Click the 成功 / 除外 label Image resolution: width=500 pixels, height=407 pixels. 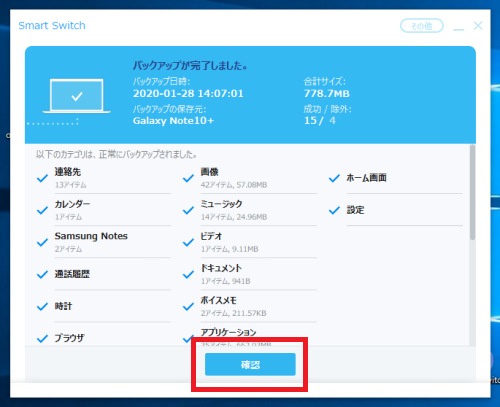pos(327,109)
